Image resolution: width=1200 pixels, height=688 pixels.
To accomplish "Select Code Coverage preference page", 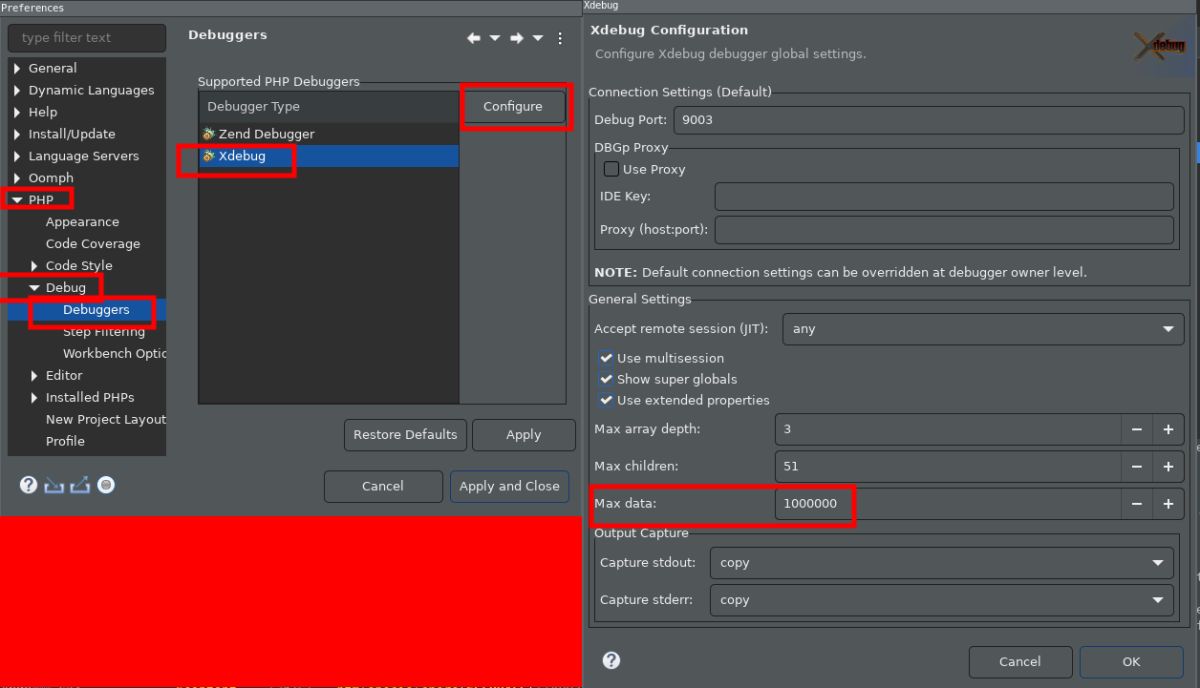I will tap(93, 244).
